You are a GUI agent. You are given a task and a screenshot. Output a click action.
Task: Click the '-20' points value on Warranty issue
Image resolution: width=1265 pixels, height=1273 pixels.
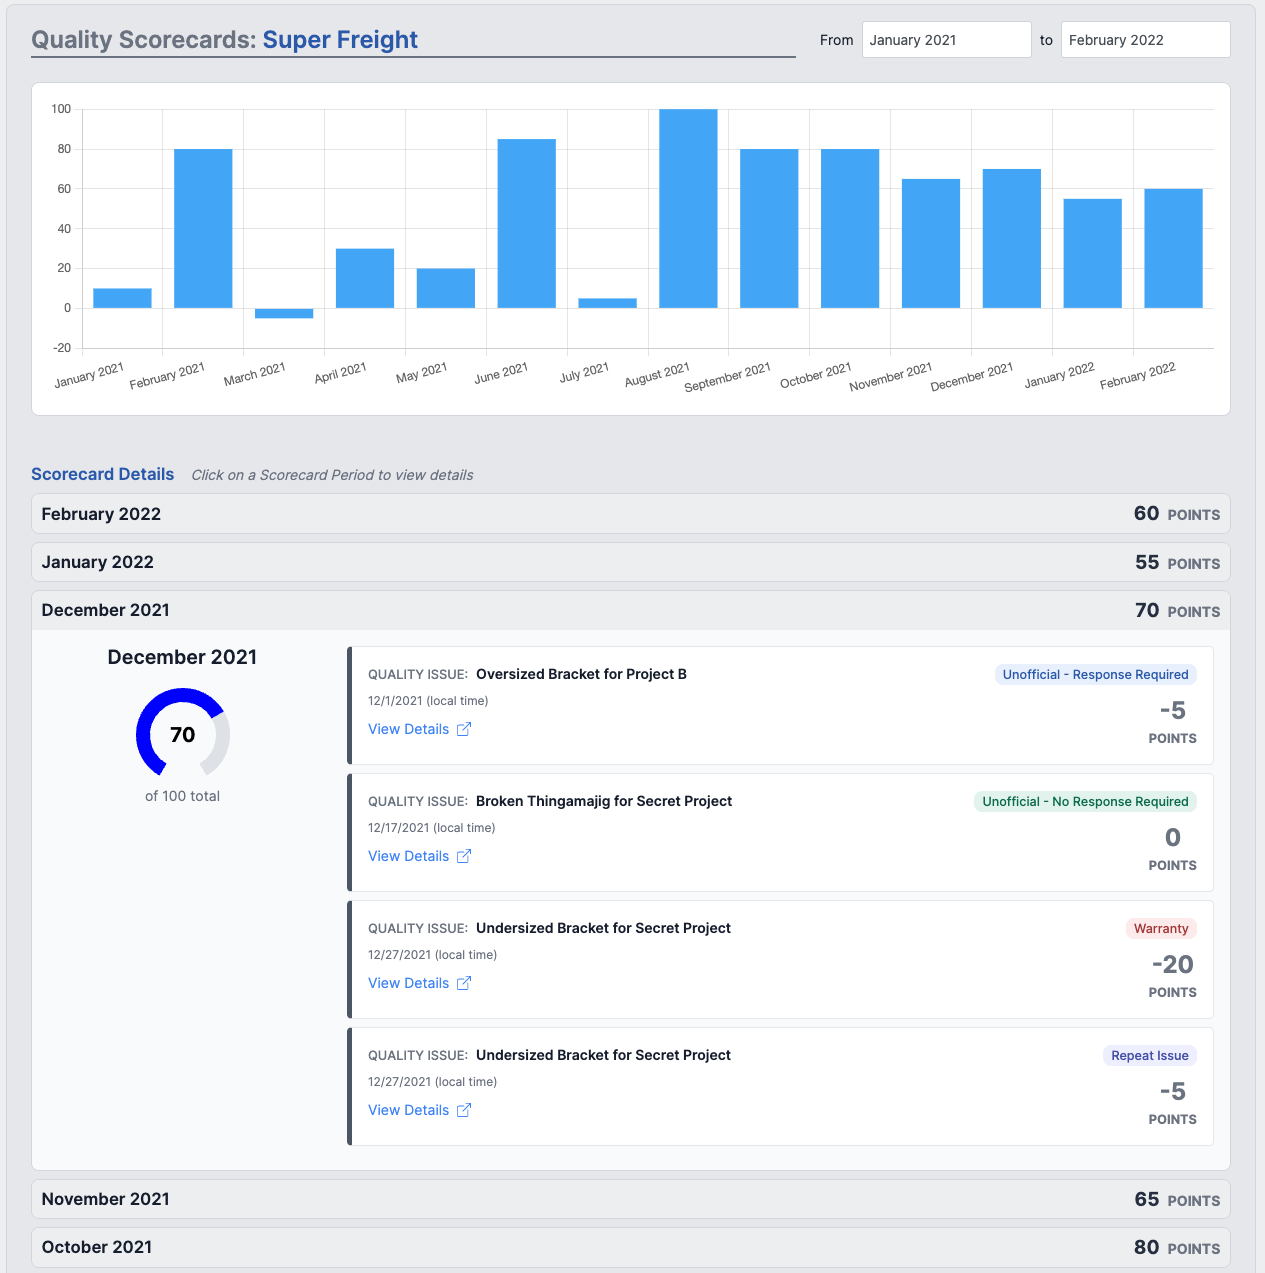tap(1173, 965)
